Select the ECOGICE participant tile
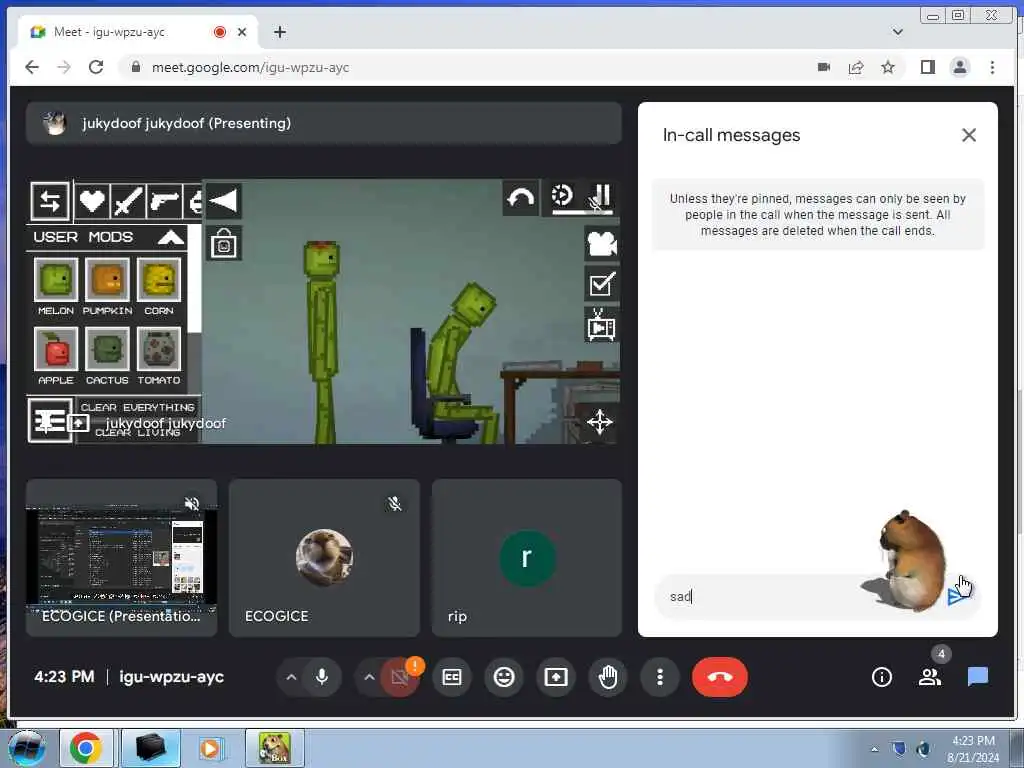Viewport: 1024px width, 768px height. (x=324, y=558)
